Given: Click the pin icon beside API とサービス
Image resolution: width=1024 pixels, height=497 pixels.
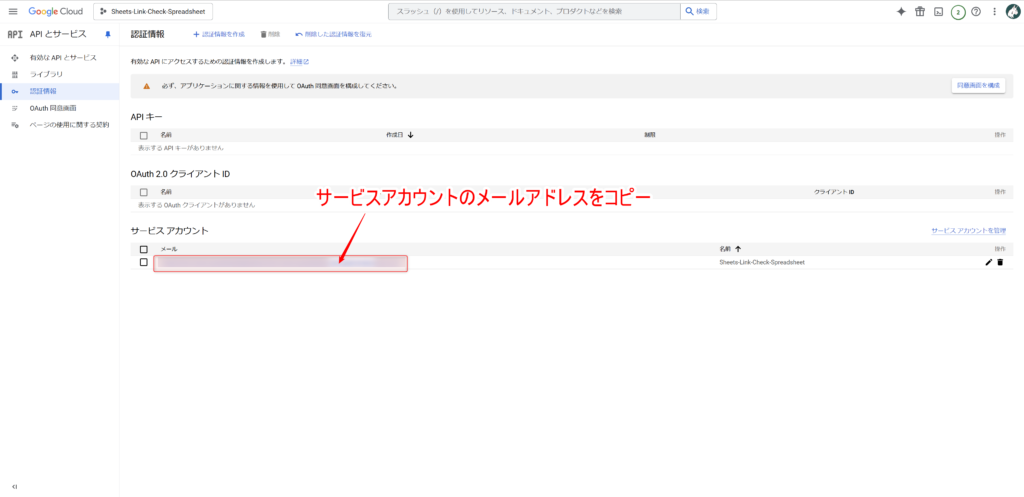Looking at the screenshot, I should [x=108, y=34].
